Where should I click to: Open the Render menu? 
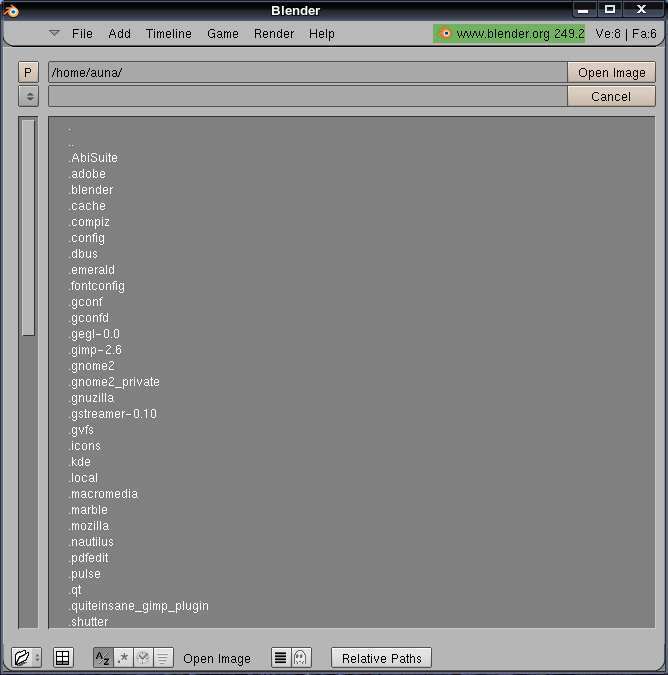click(274, 34)
